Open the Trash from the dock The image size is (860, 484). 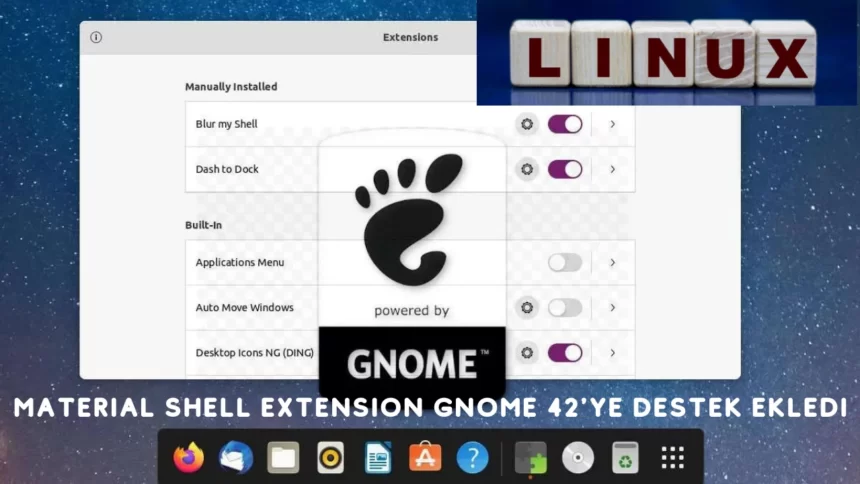[625, 458]
